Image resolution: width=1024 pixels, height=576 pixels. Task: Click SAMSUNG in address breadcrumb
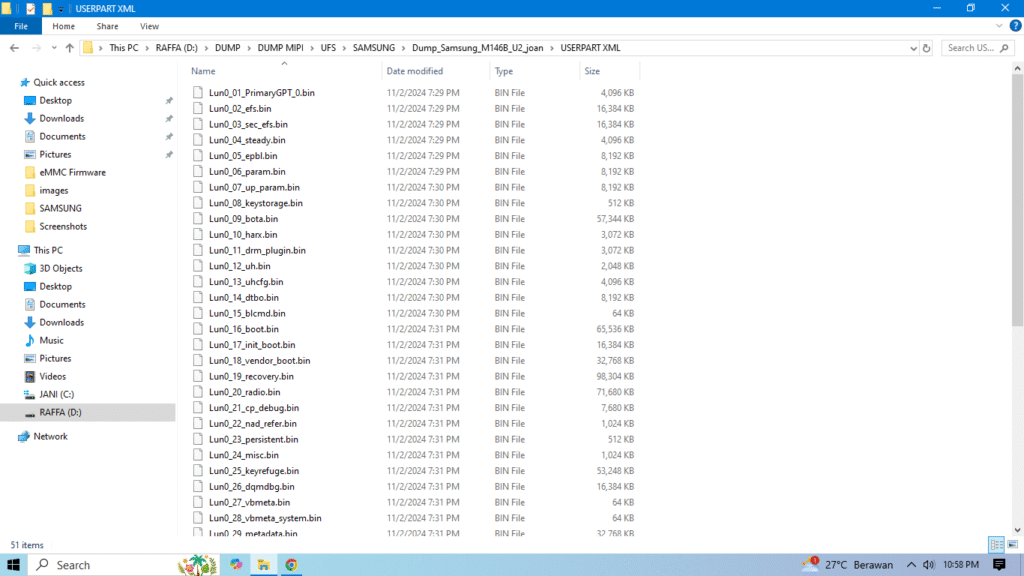(374, 48)
